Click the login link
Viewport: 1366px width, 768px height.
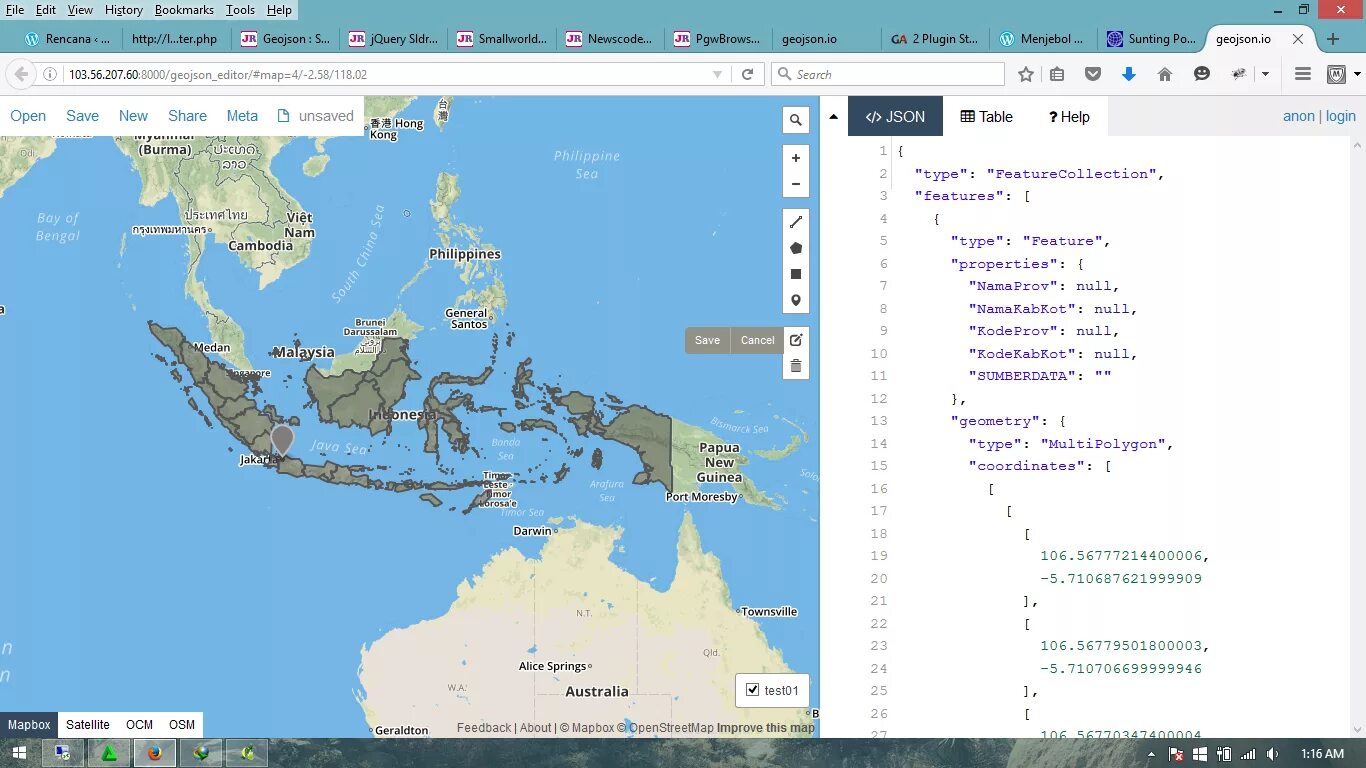[x=1340, y=116]
